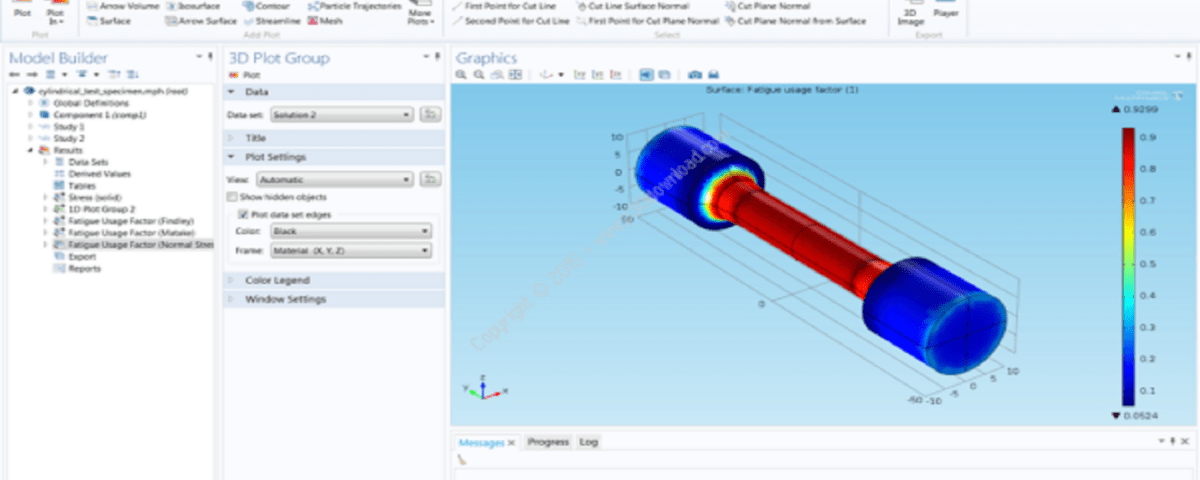Open the Frame dropdown
The height and width of the screenshot is (480, 1200).
349,250
